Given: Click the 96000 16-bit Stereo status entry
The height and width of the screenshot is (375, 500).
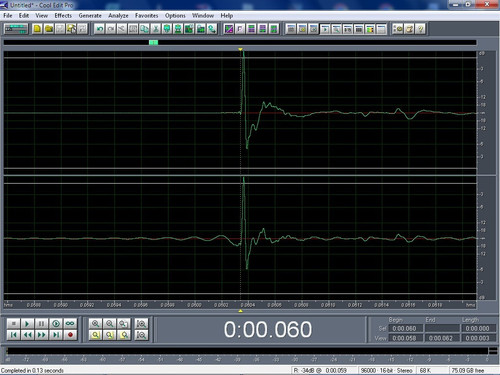Looking at the screenshot, I should [x=387, y=370].
